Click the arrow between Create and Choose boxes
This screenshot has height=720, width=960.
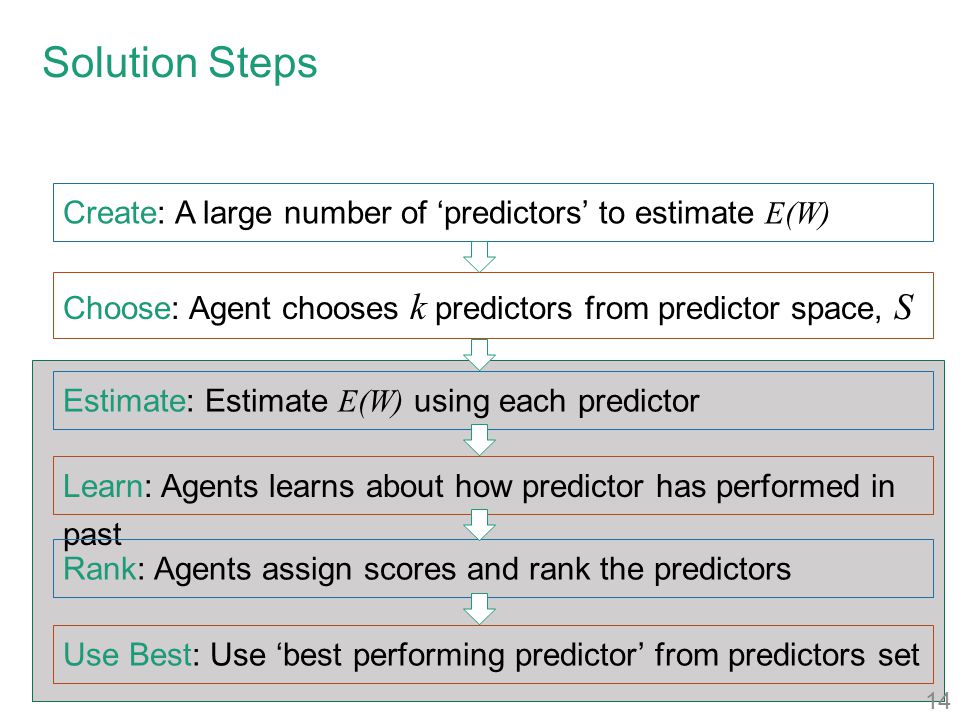point(479,257)
